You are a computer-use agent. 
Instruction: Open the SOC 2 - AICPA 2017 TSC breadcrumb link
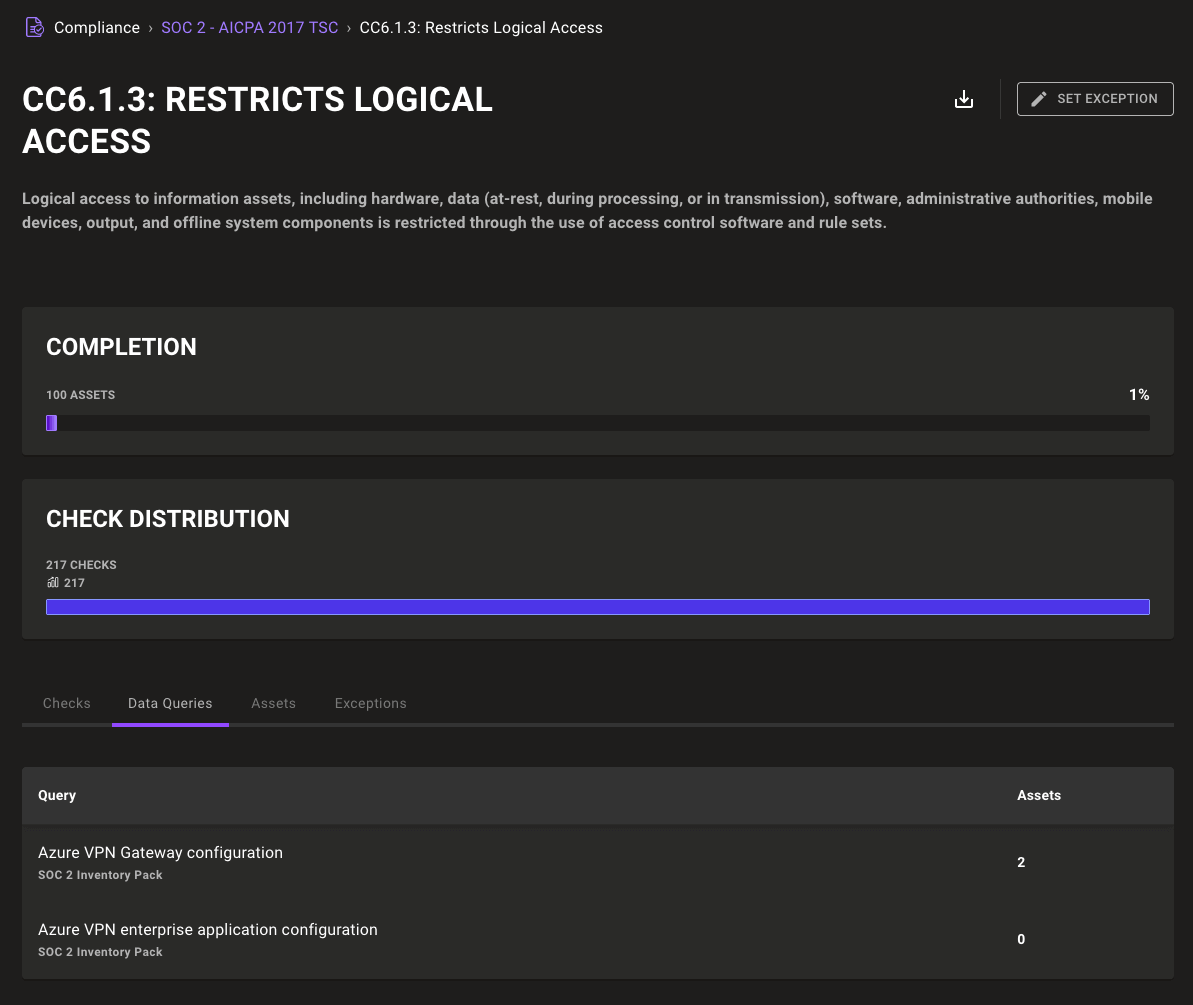[x=249, y=27]
